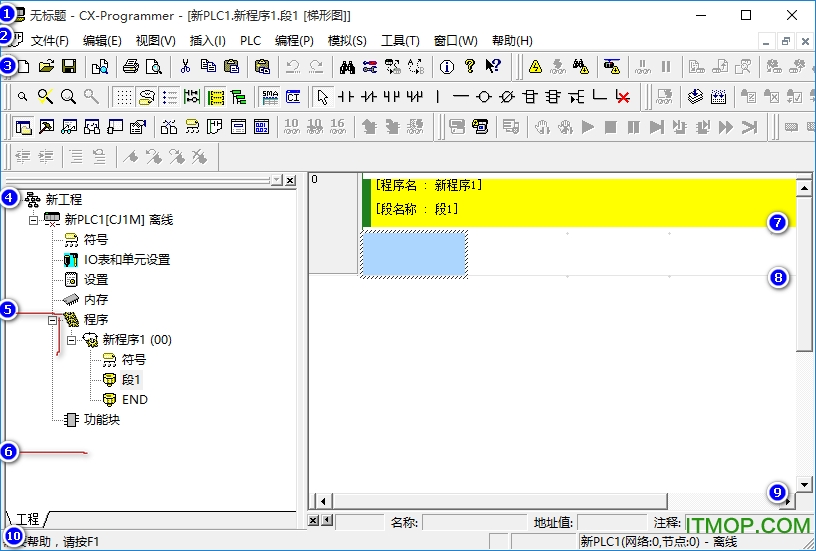This screenshot has width=816, height=551.
Task: Click the 名称 input field
Action: [x=474, y=522]
